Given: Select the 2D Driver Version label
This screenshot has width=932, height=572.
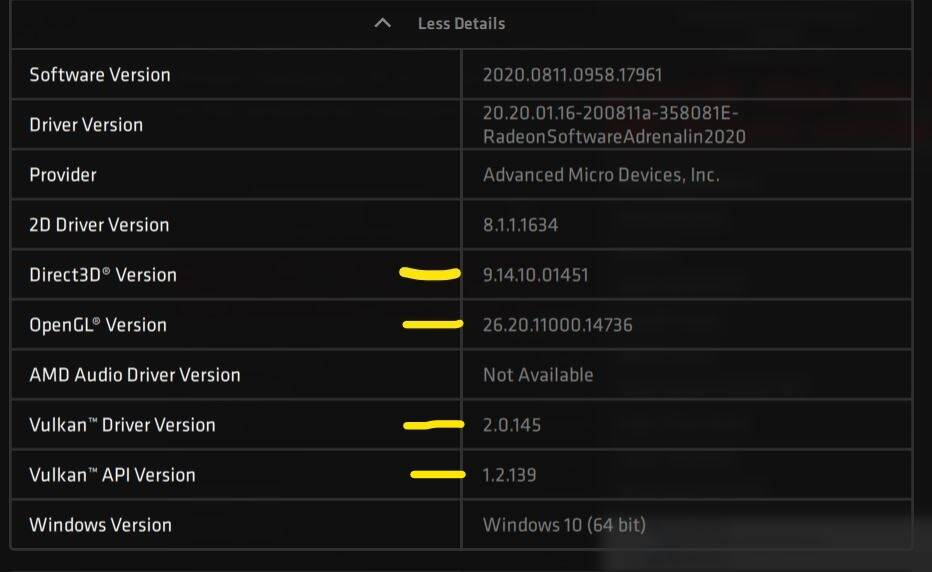Looking at the screenshot, I should (99, 225).
